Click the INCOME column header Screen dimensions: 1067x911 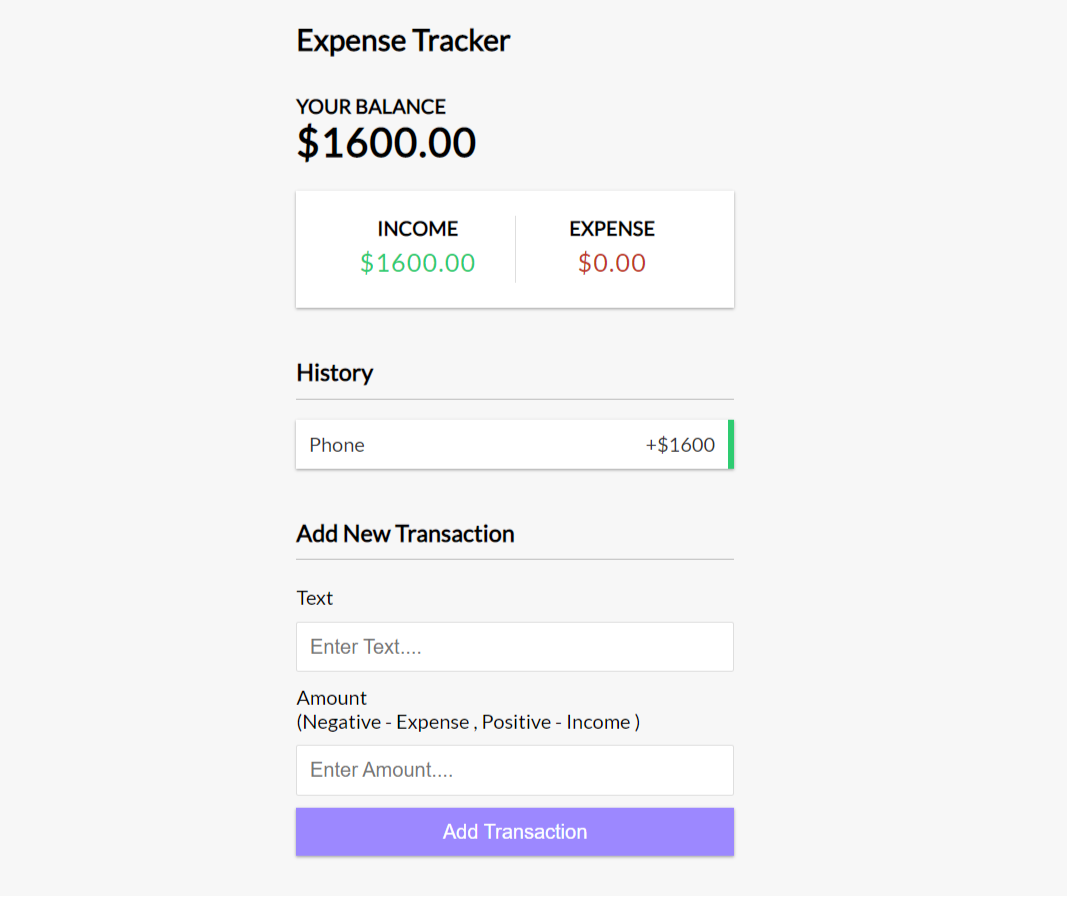[417, 229]
